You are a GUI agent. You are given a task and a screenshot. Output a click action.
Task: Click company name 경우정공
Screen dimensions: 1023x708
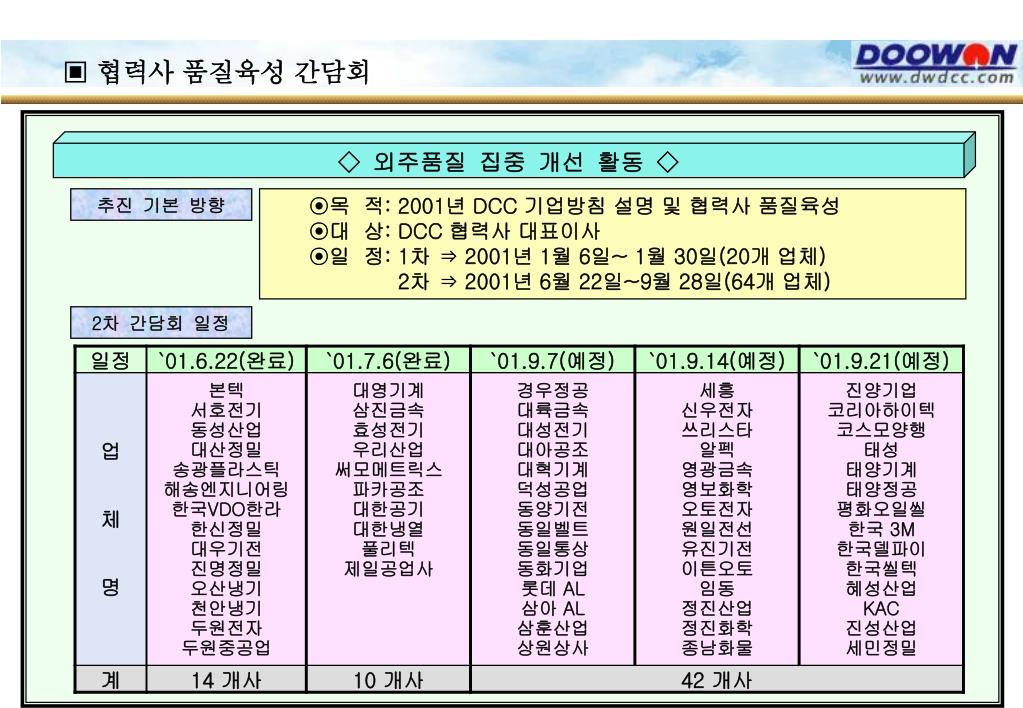553,390
